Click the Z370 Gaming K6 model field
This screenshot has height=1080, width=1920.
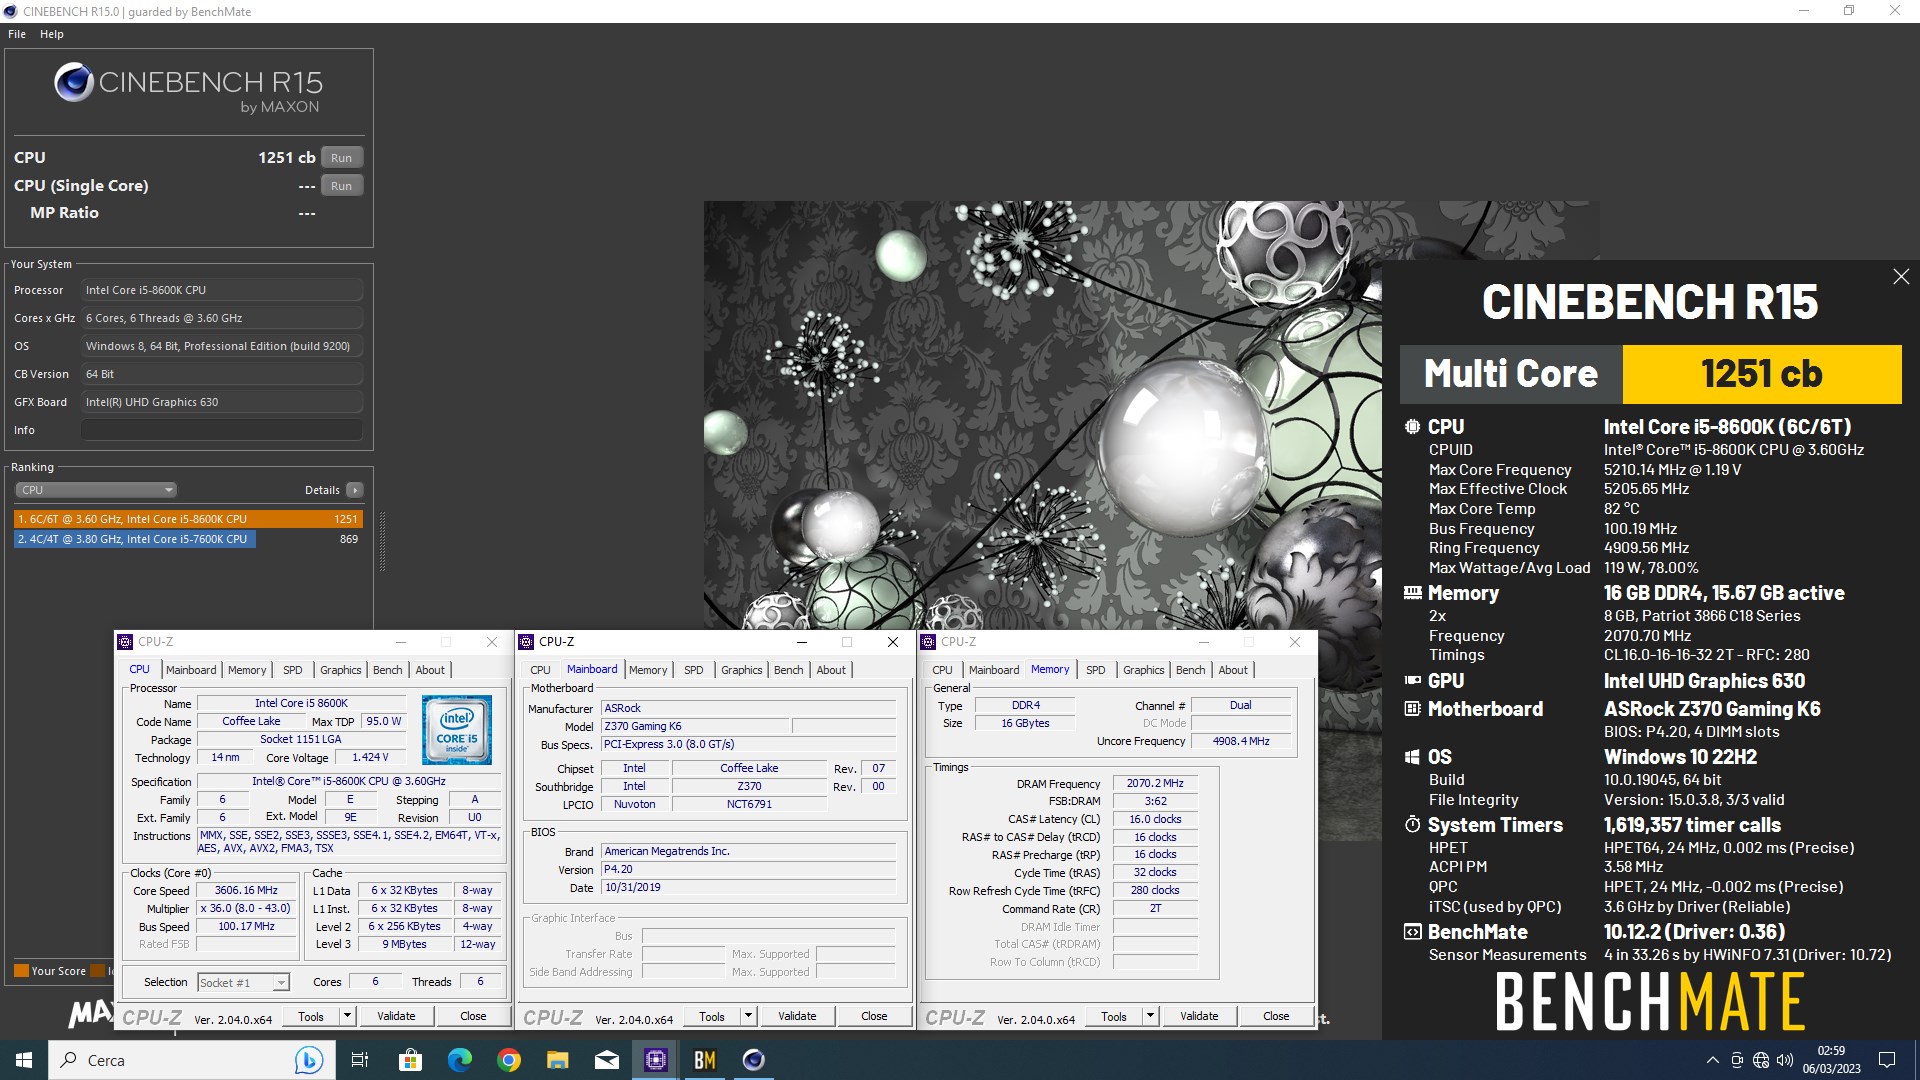coord(695,727)
